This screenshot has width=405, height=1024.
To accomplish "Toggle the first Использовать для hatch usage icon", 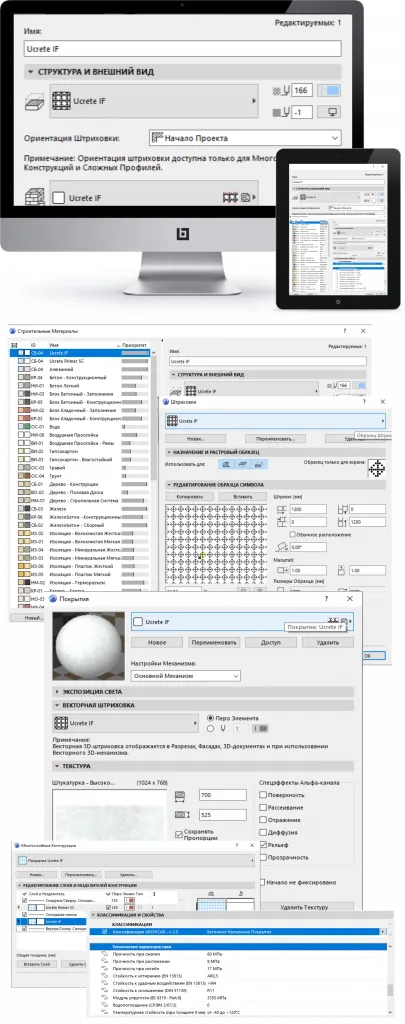I will [x=225, y=464].
